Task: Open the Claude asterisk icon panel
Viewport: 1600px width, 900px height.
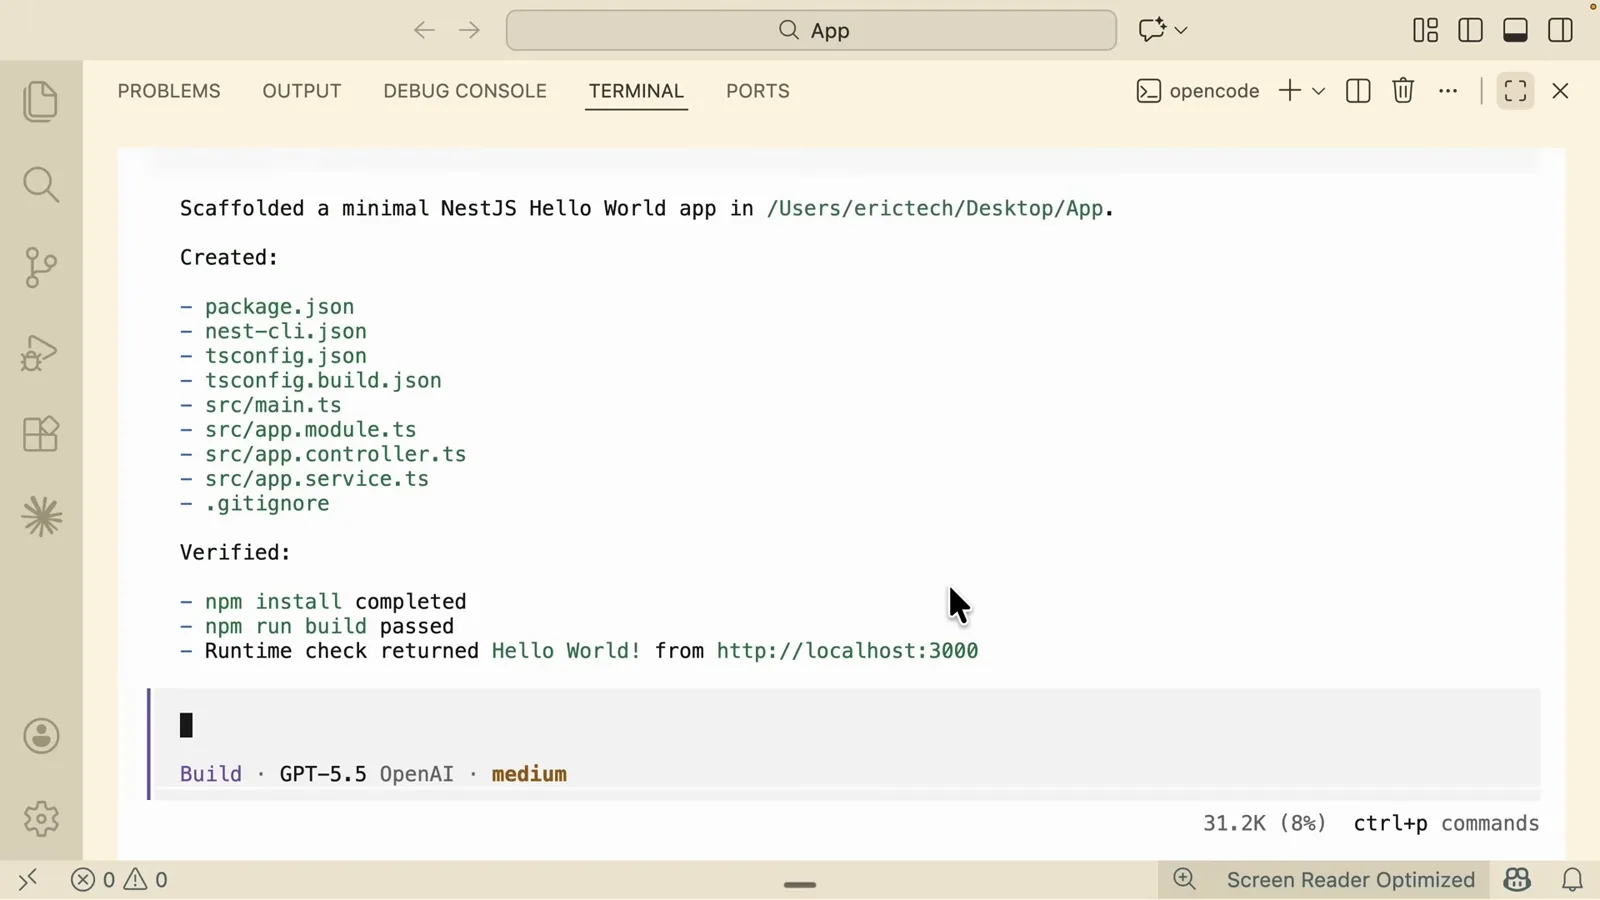Action: tap(41, 517)
